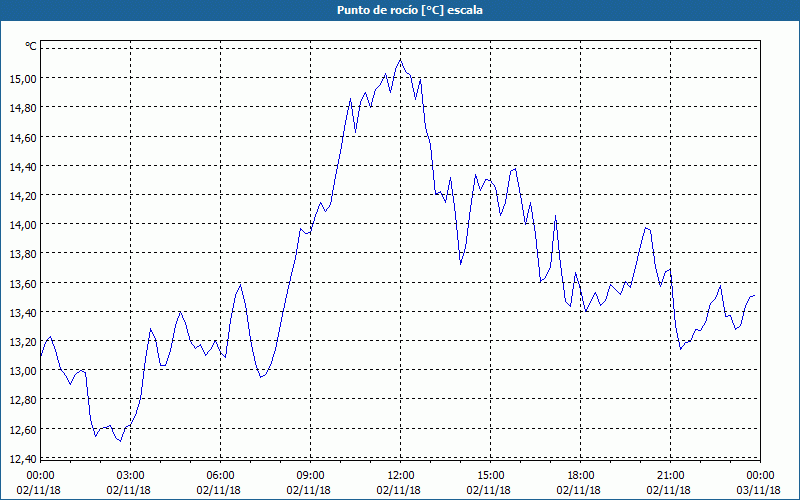Click the 00:00 02/11/18 time label
Screen dimensions: 800x500
tap(39, 483)
